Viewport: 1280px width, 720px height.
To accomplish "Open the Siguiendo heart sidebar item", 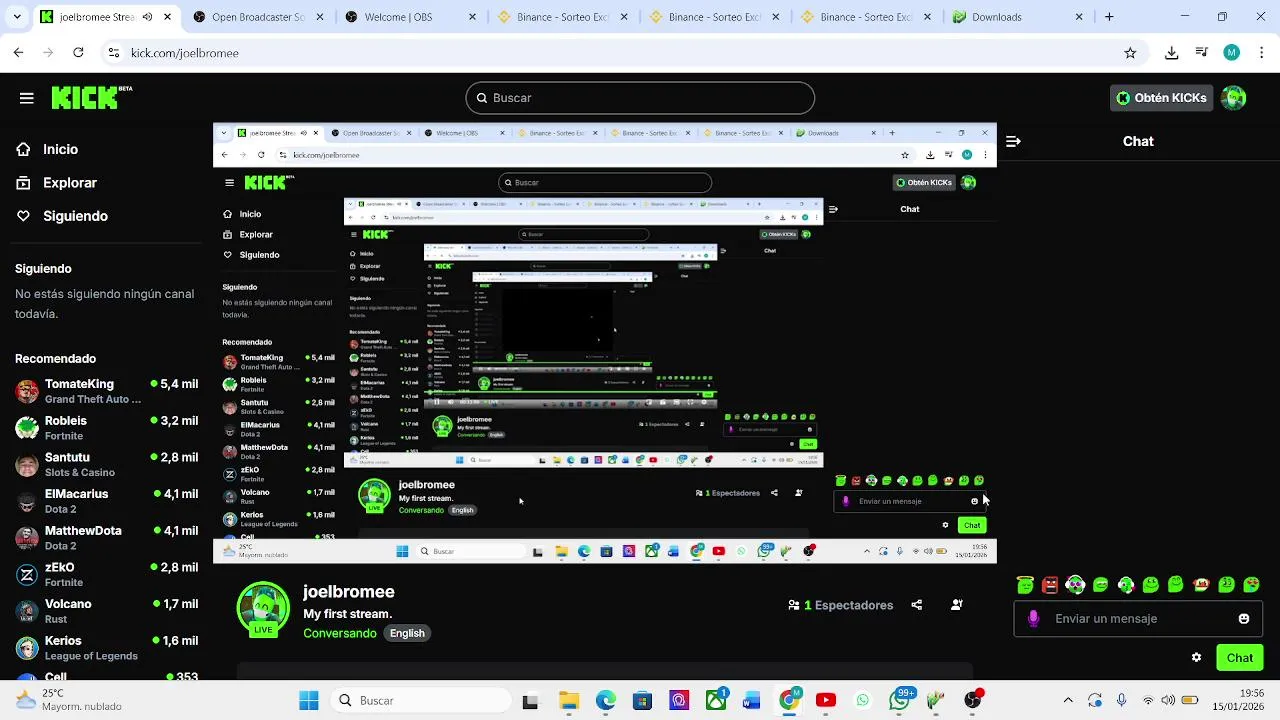I will click(75, 216).
